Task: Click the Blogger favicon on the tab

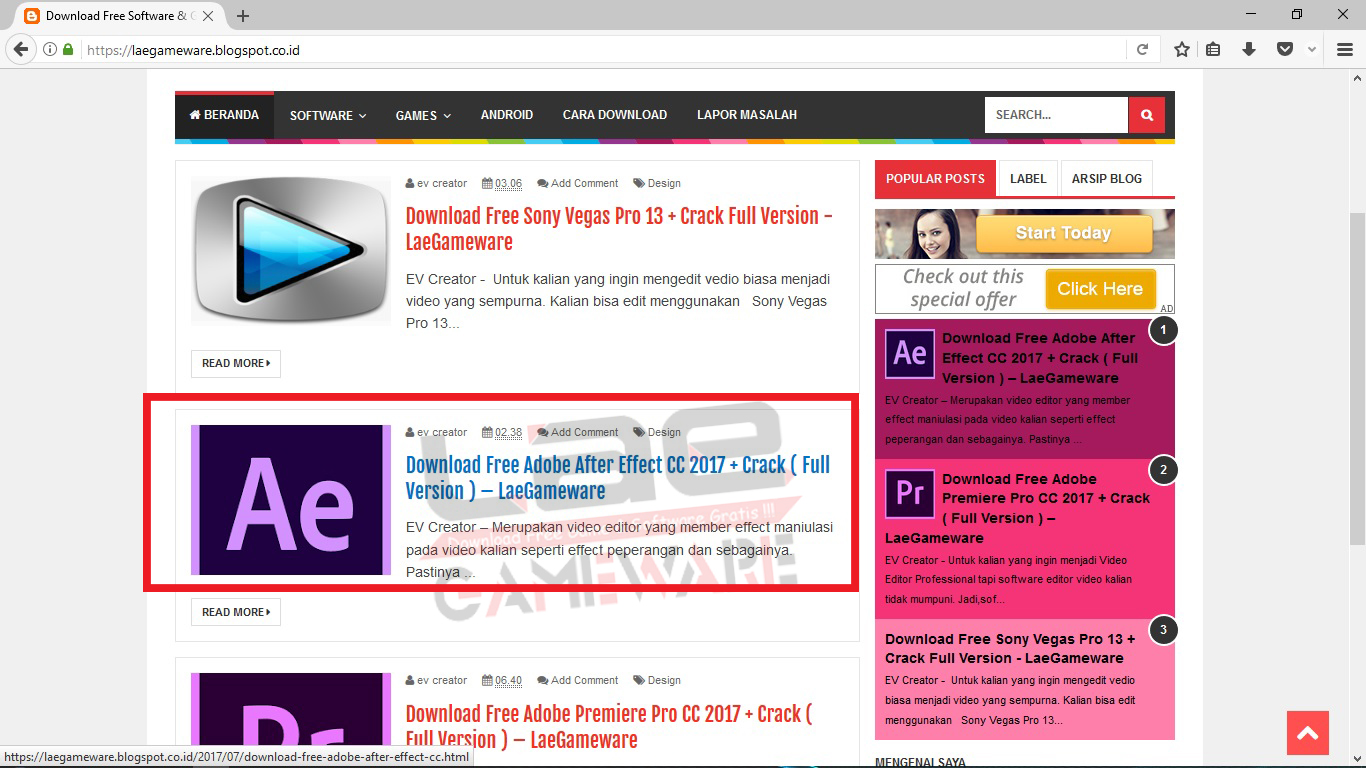Action: coord(32,16)
